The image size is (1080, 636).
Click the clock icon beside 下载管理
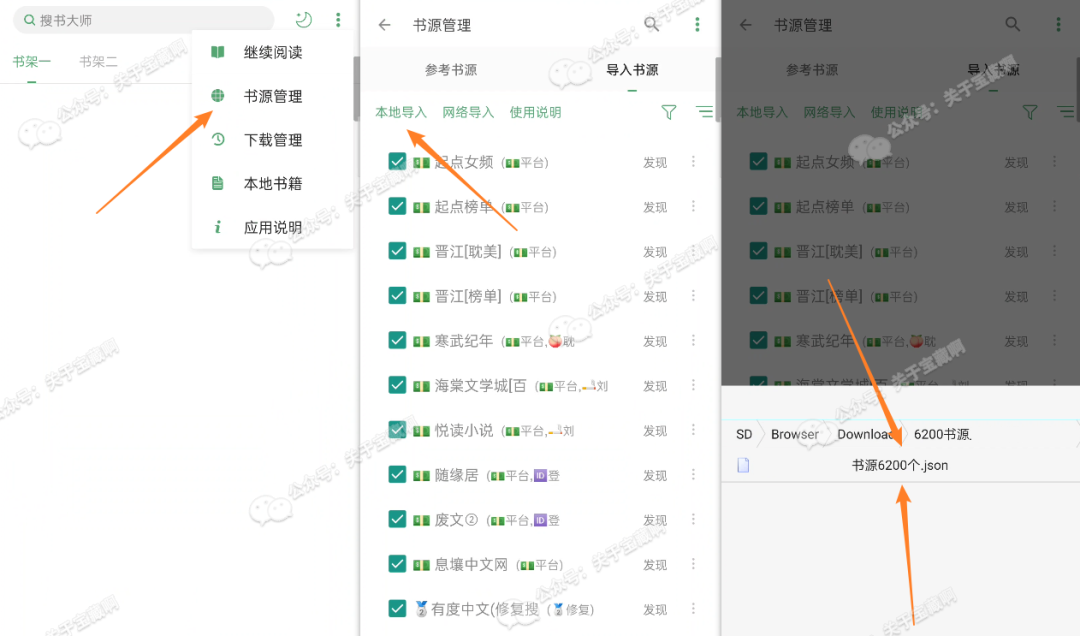tap(218, 139)
